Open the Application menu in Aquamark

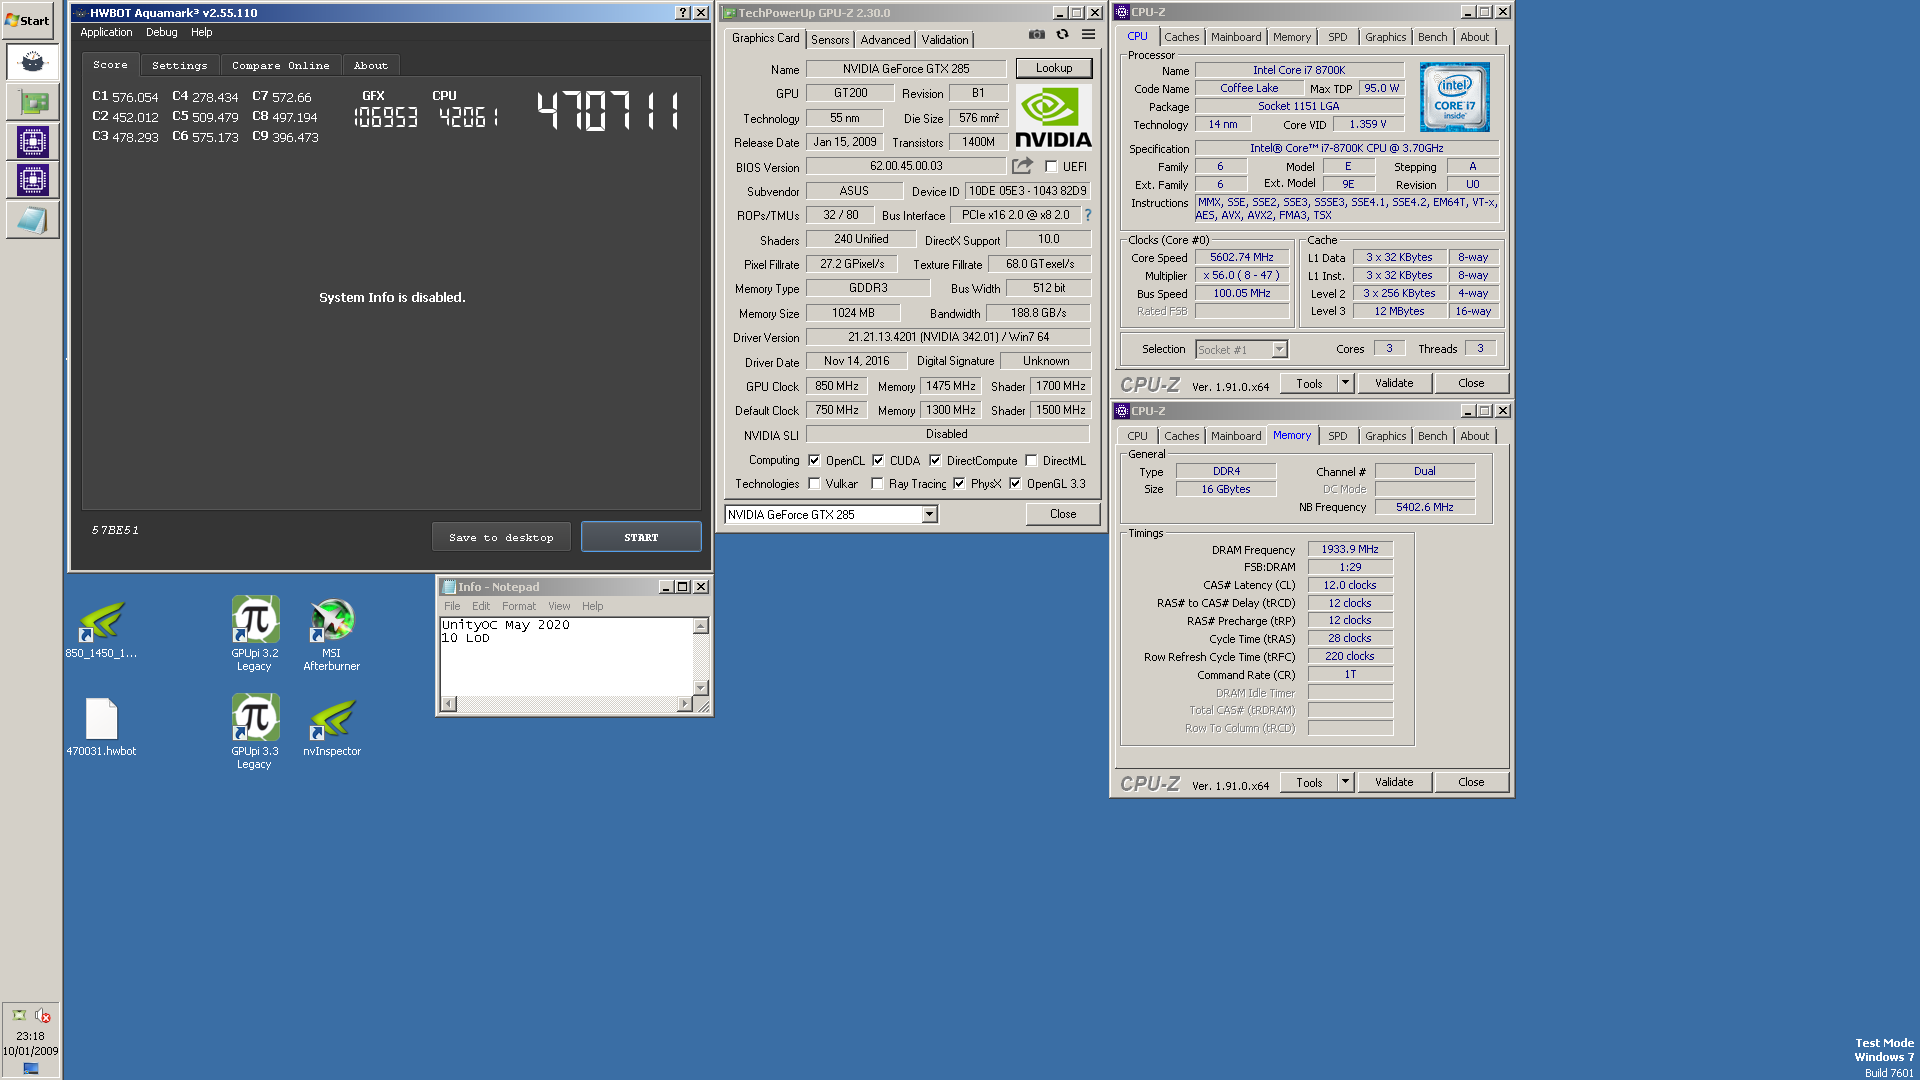tap(106, 32)
